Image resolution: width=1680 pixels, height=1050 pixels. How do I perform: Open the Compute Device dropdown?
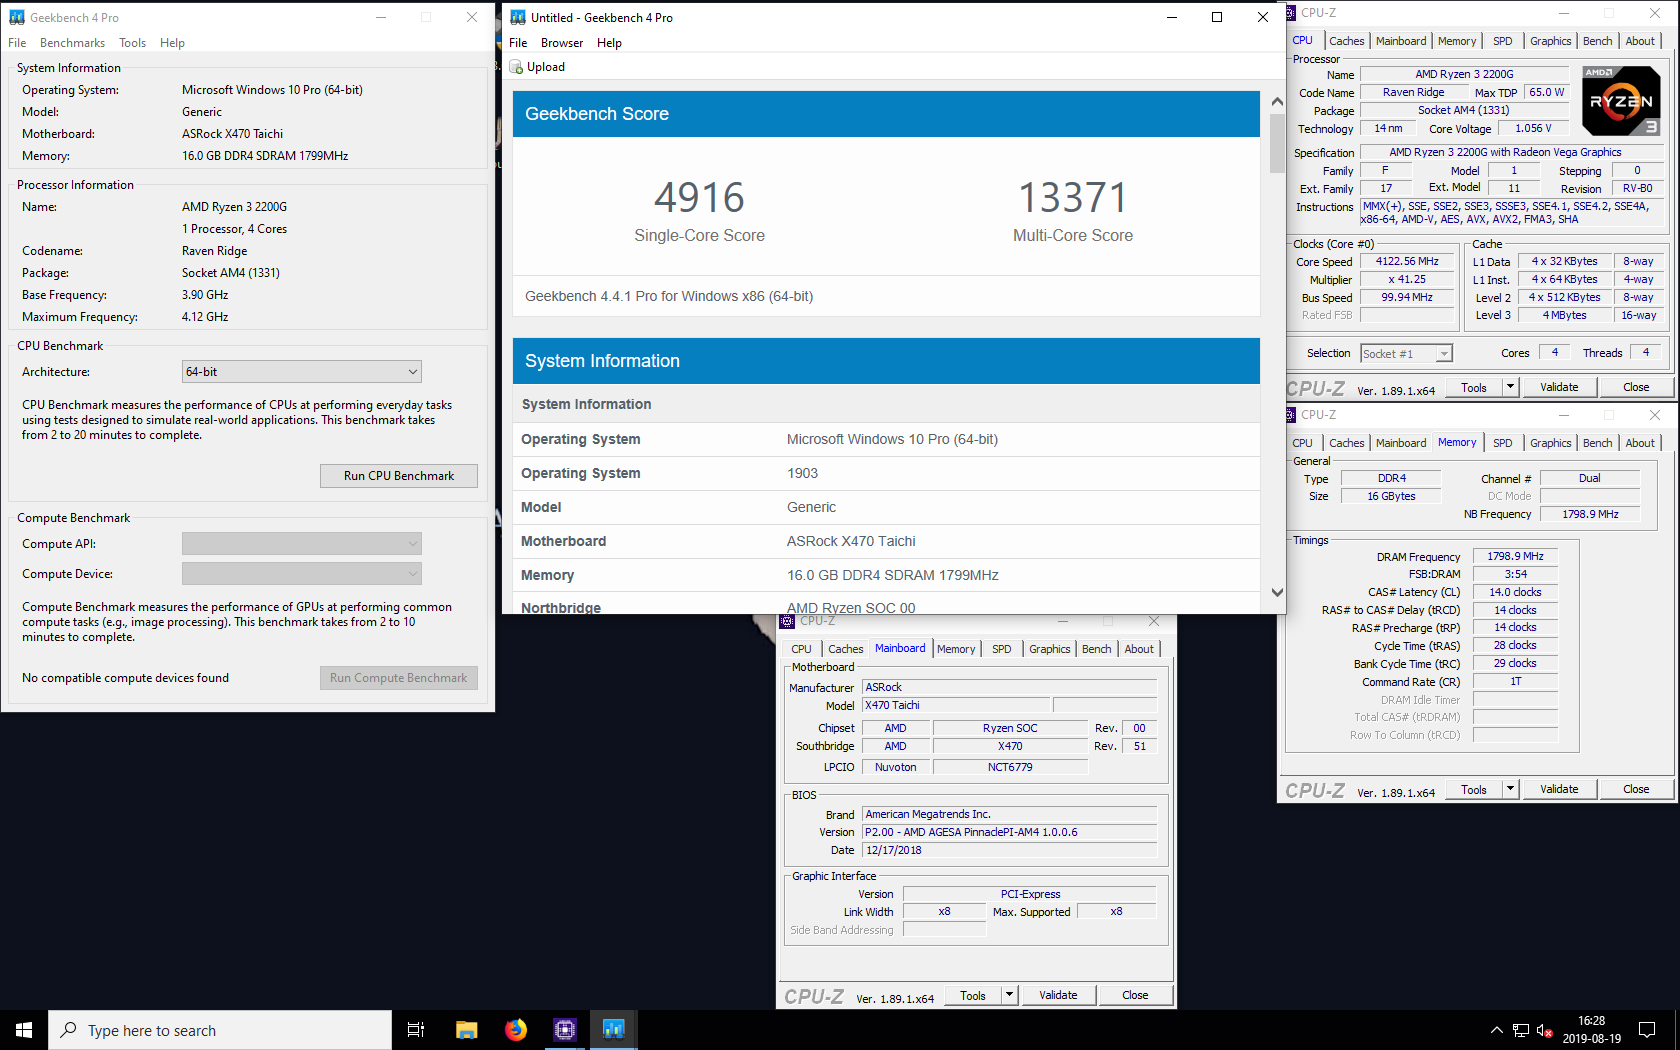(302, 574)
